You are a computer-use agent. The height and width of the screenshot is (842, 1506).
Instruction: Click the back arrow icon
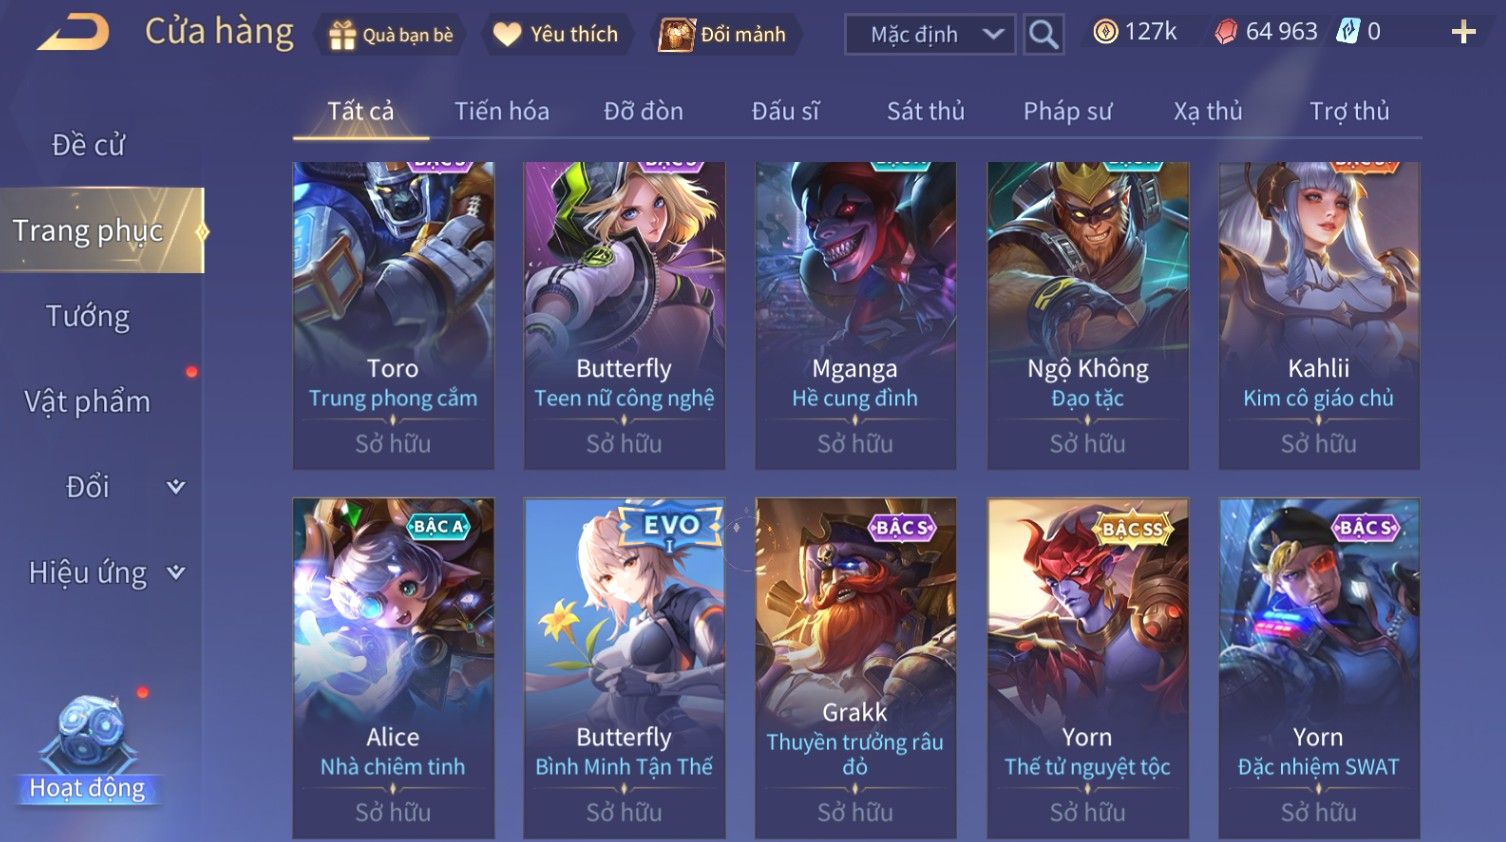tap(73, 32)
